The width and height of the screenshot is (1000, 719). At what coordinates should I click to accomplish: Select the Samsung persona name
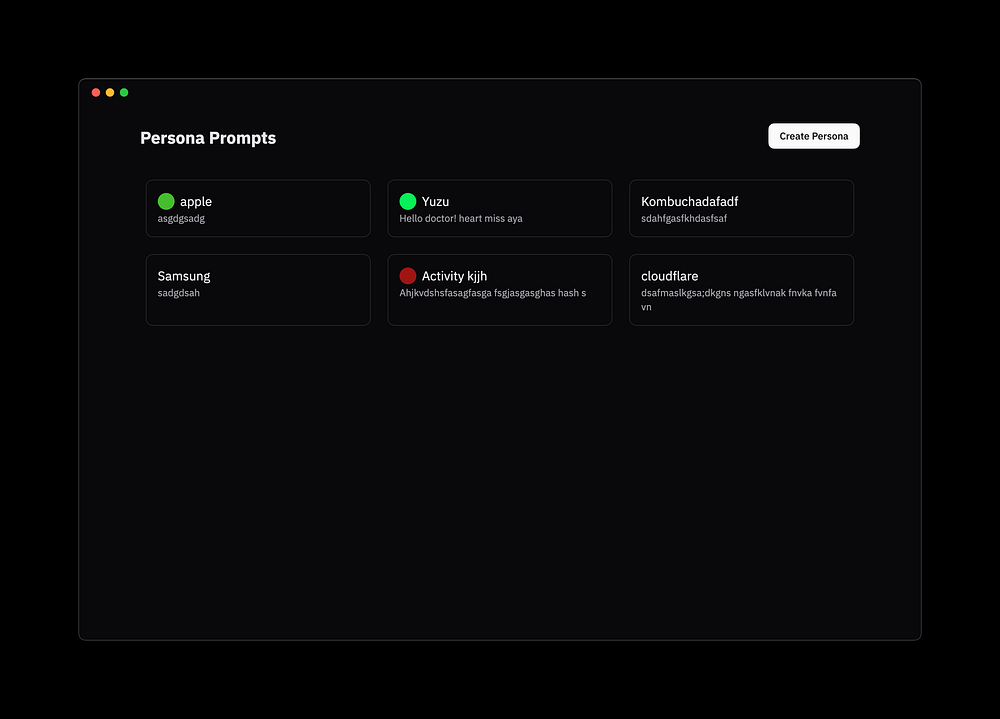(x=184, y=276)
